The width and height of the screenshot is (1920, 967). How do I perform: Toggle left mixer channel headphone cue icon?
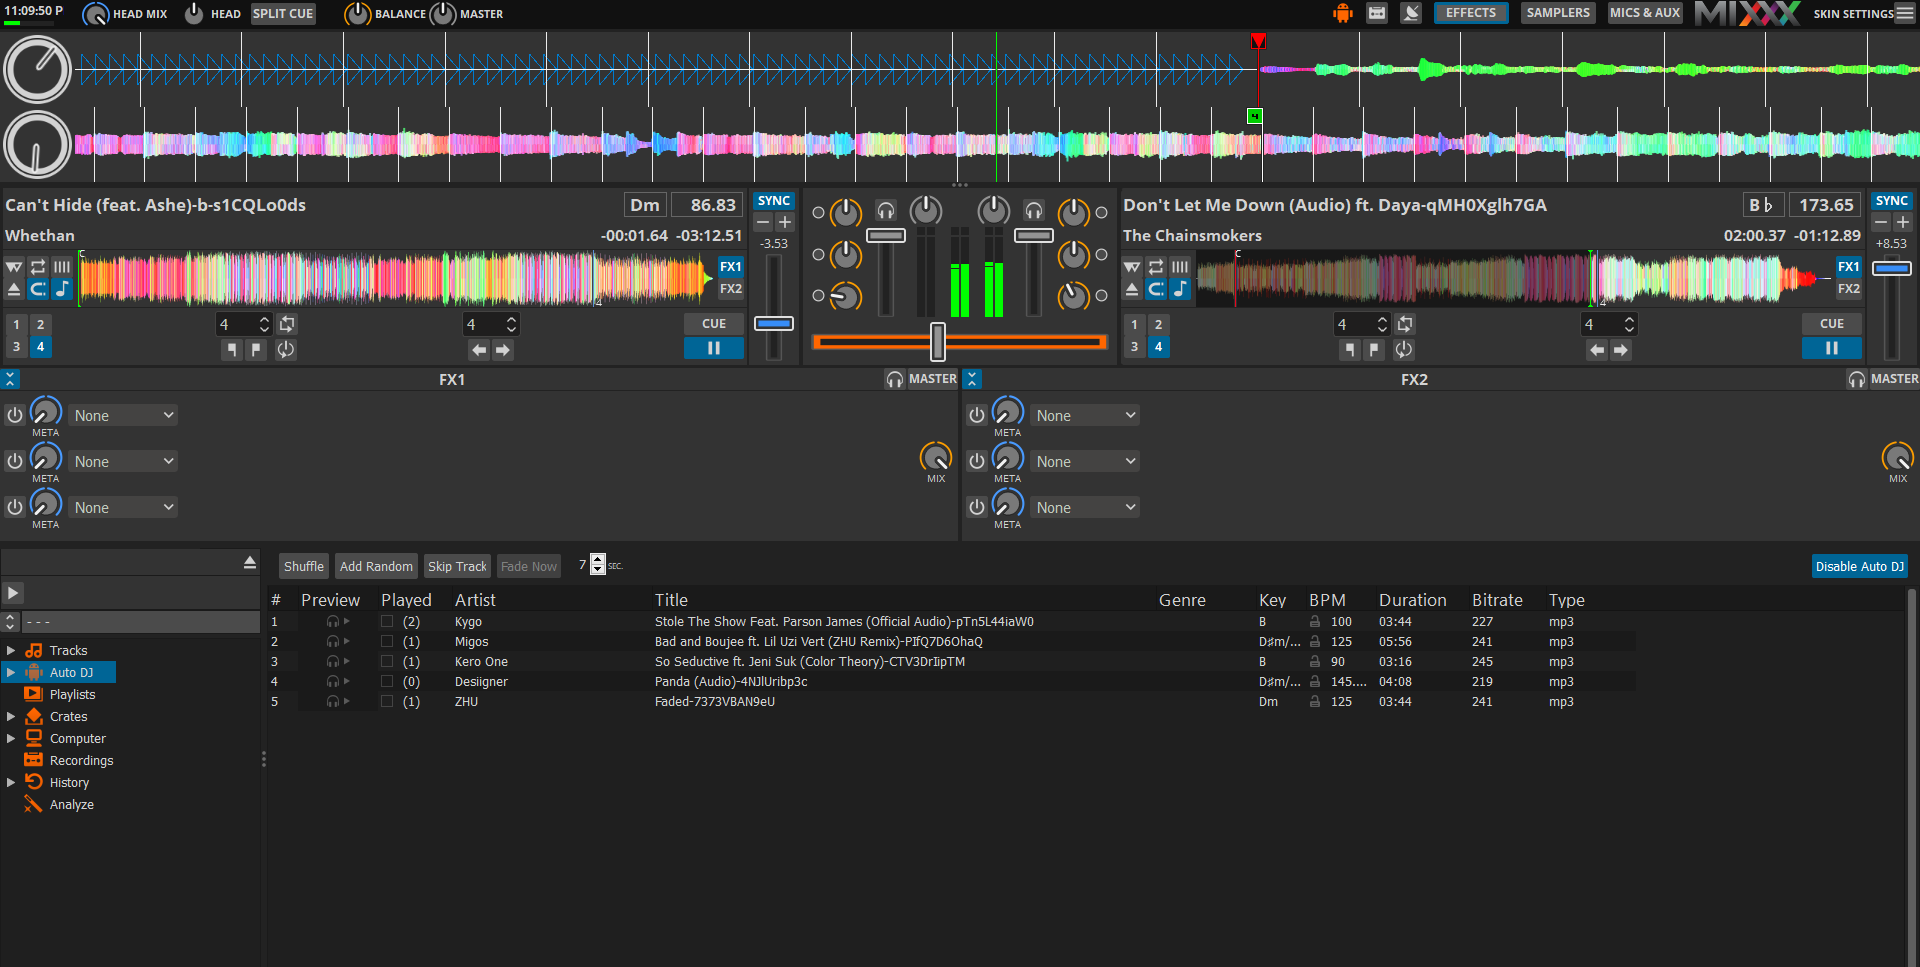(886, 210)
